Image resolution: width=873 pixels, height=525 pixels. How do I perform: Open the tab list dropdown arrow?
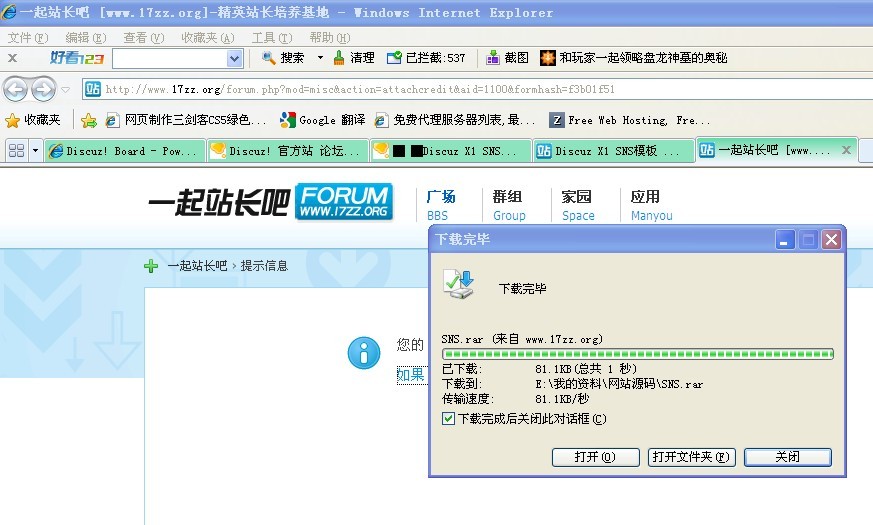click(x=36, y=150)
